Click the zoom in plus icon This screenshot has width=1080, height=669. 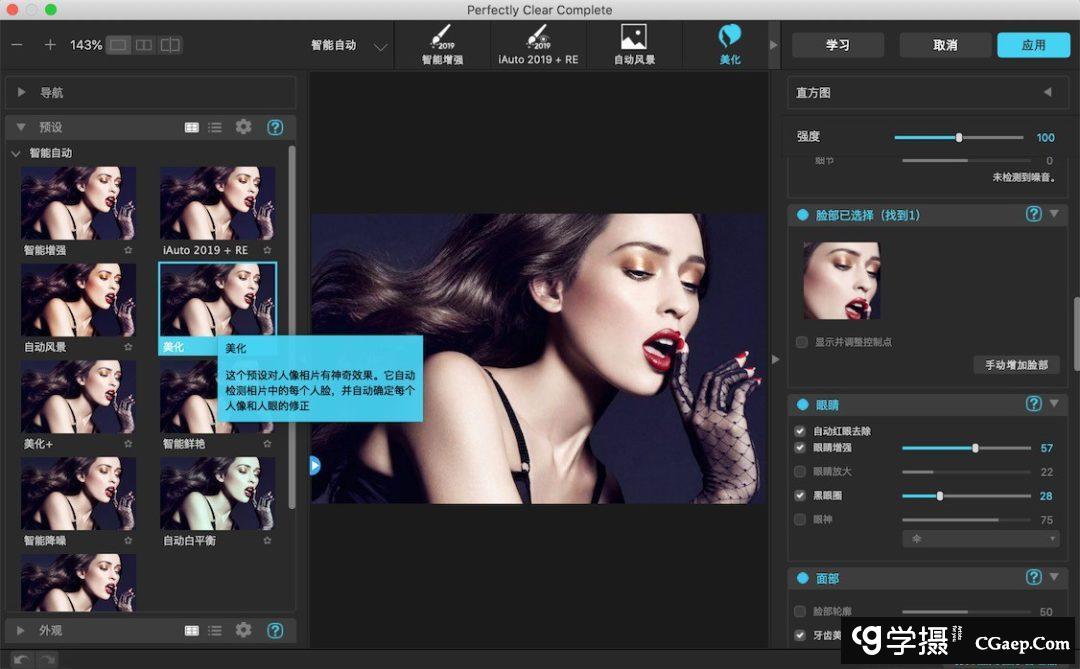pyautogui.click(x=50, y=45)
